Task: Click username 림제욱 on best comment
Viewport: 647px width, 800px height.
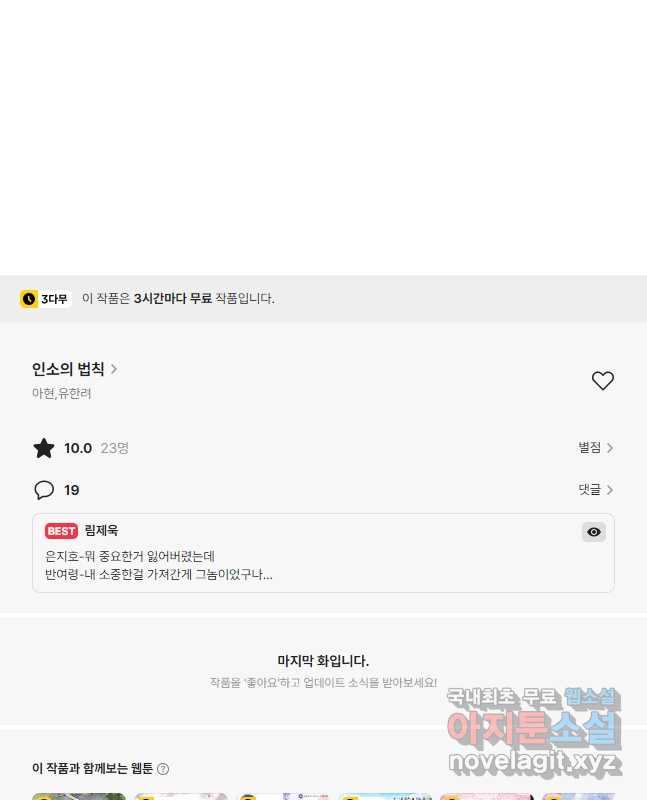Action: coord(101,531)
